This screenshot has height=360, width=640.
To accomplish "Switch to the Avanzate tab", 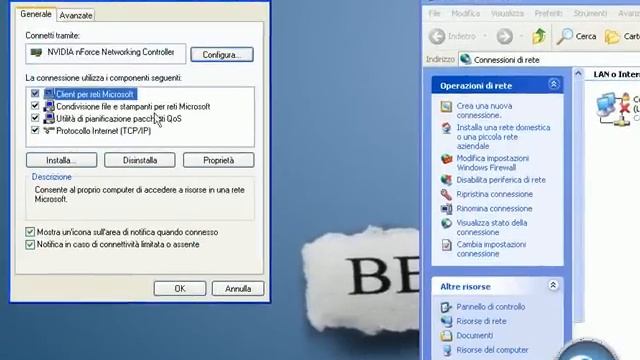I will [76, 16].
